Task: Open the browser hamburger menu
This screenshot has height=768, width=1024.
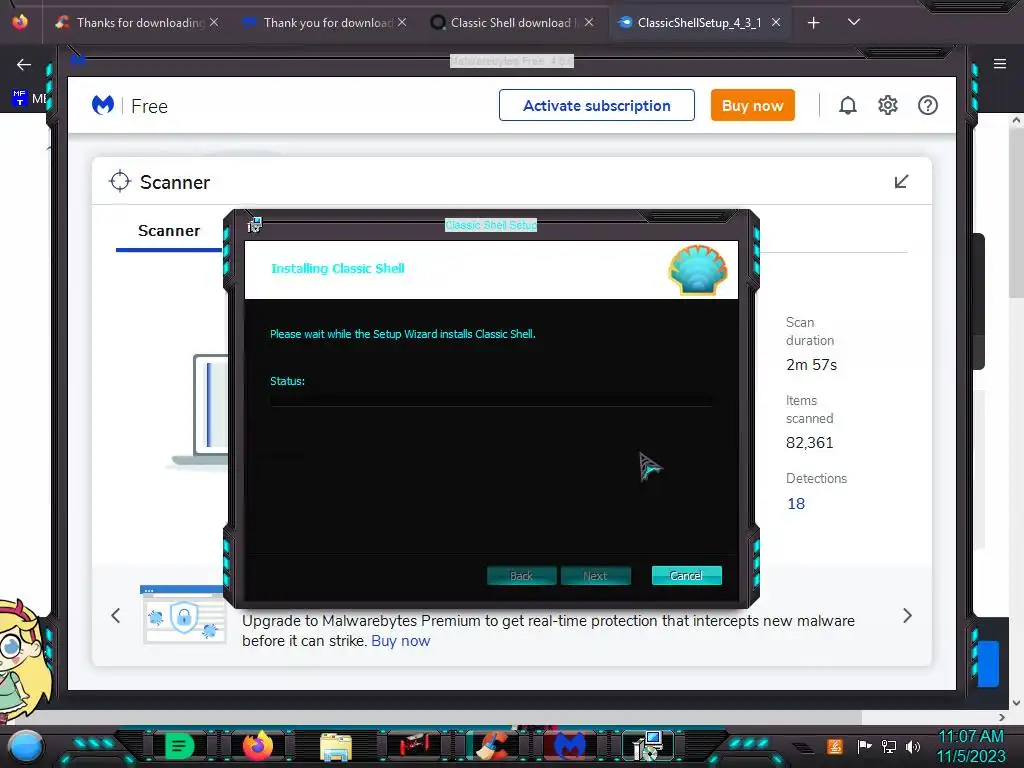Action: point(999,63)
